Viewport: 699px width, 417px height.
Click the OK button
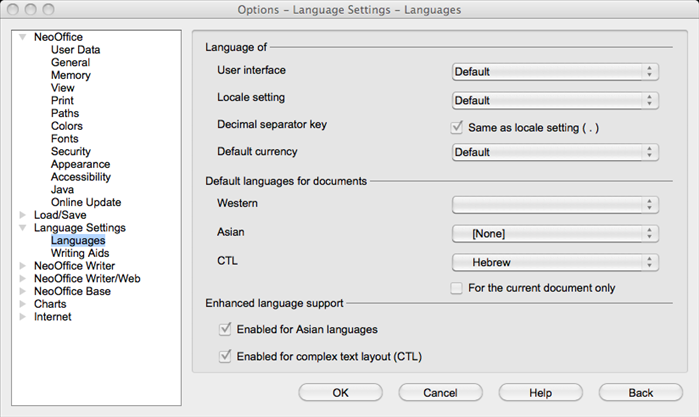[x=341, y=393]
